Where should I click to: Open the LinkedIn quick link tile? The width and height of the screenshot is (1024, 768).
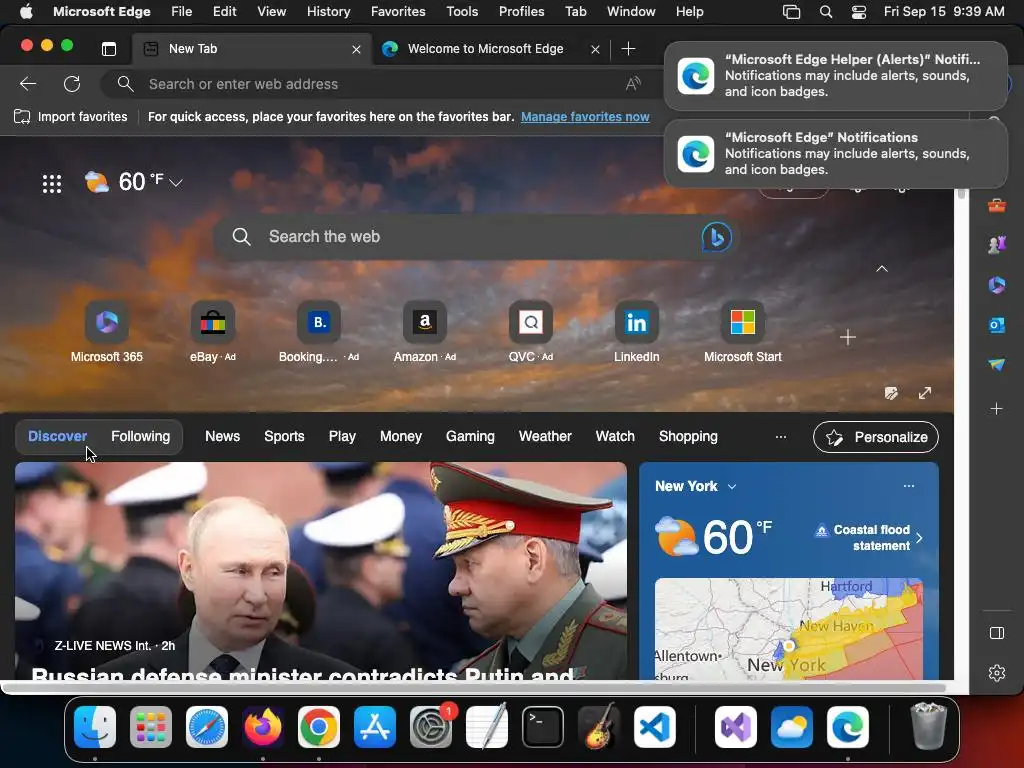pos(637,332)
